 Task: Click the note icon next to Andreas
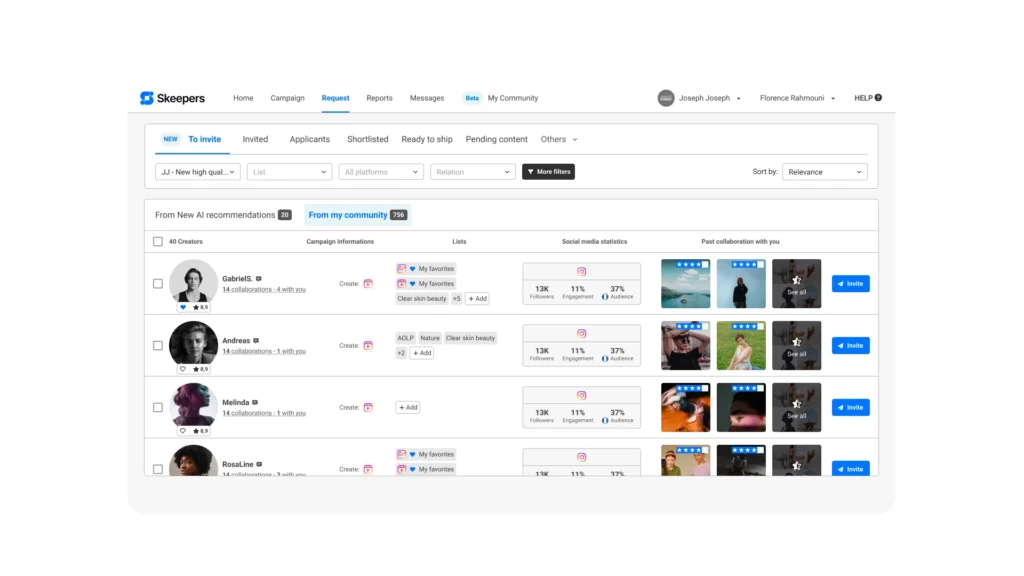tap(256, 340)
